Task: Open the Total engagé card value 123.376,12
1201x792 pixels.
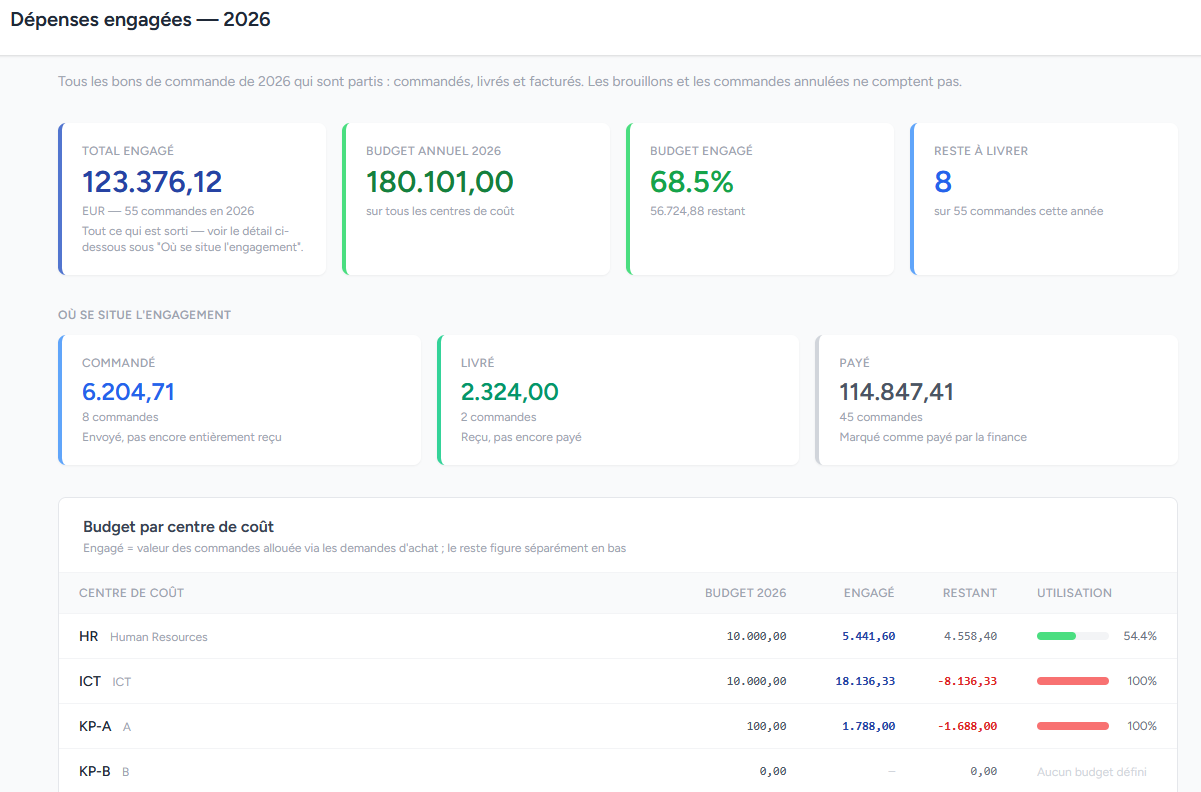Action: coord(152,182)
